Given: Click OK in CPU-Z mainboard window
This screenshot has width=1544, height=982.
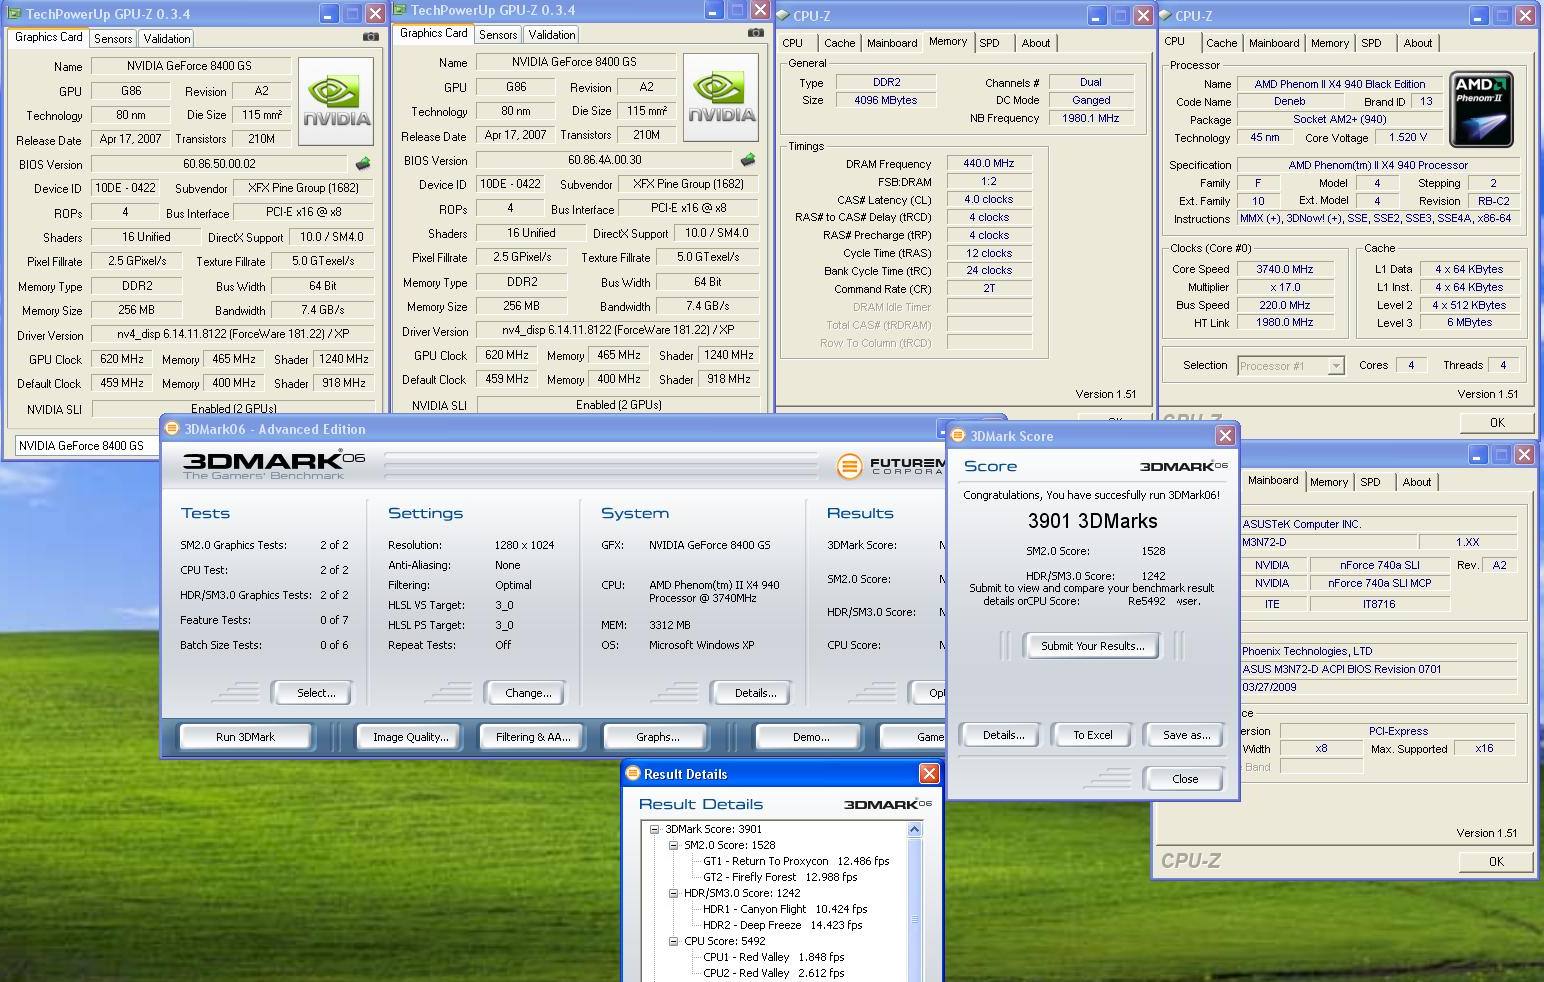Looking at the screenshot, I should pos(1496,861).
